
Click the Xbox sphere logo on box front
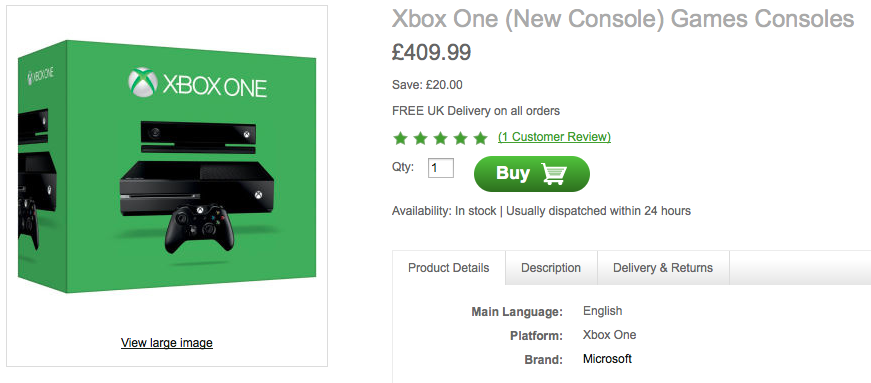click(143, 82)
